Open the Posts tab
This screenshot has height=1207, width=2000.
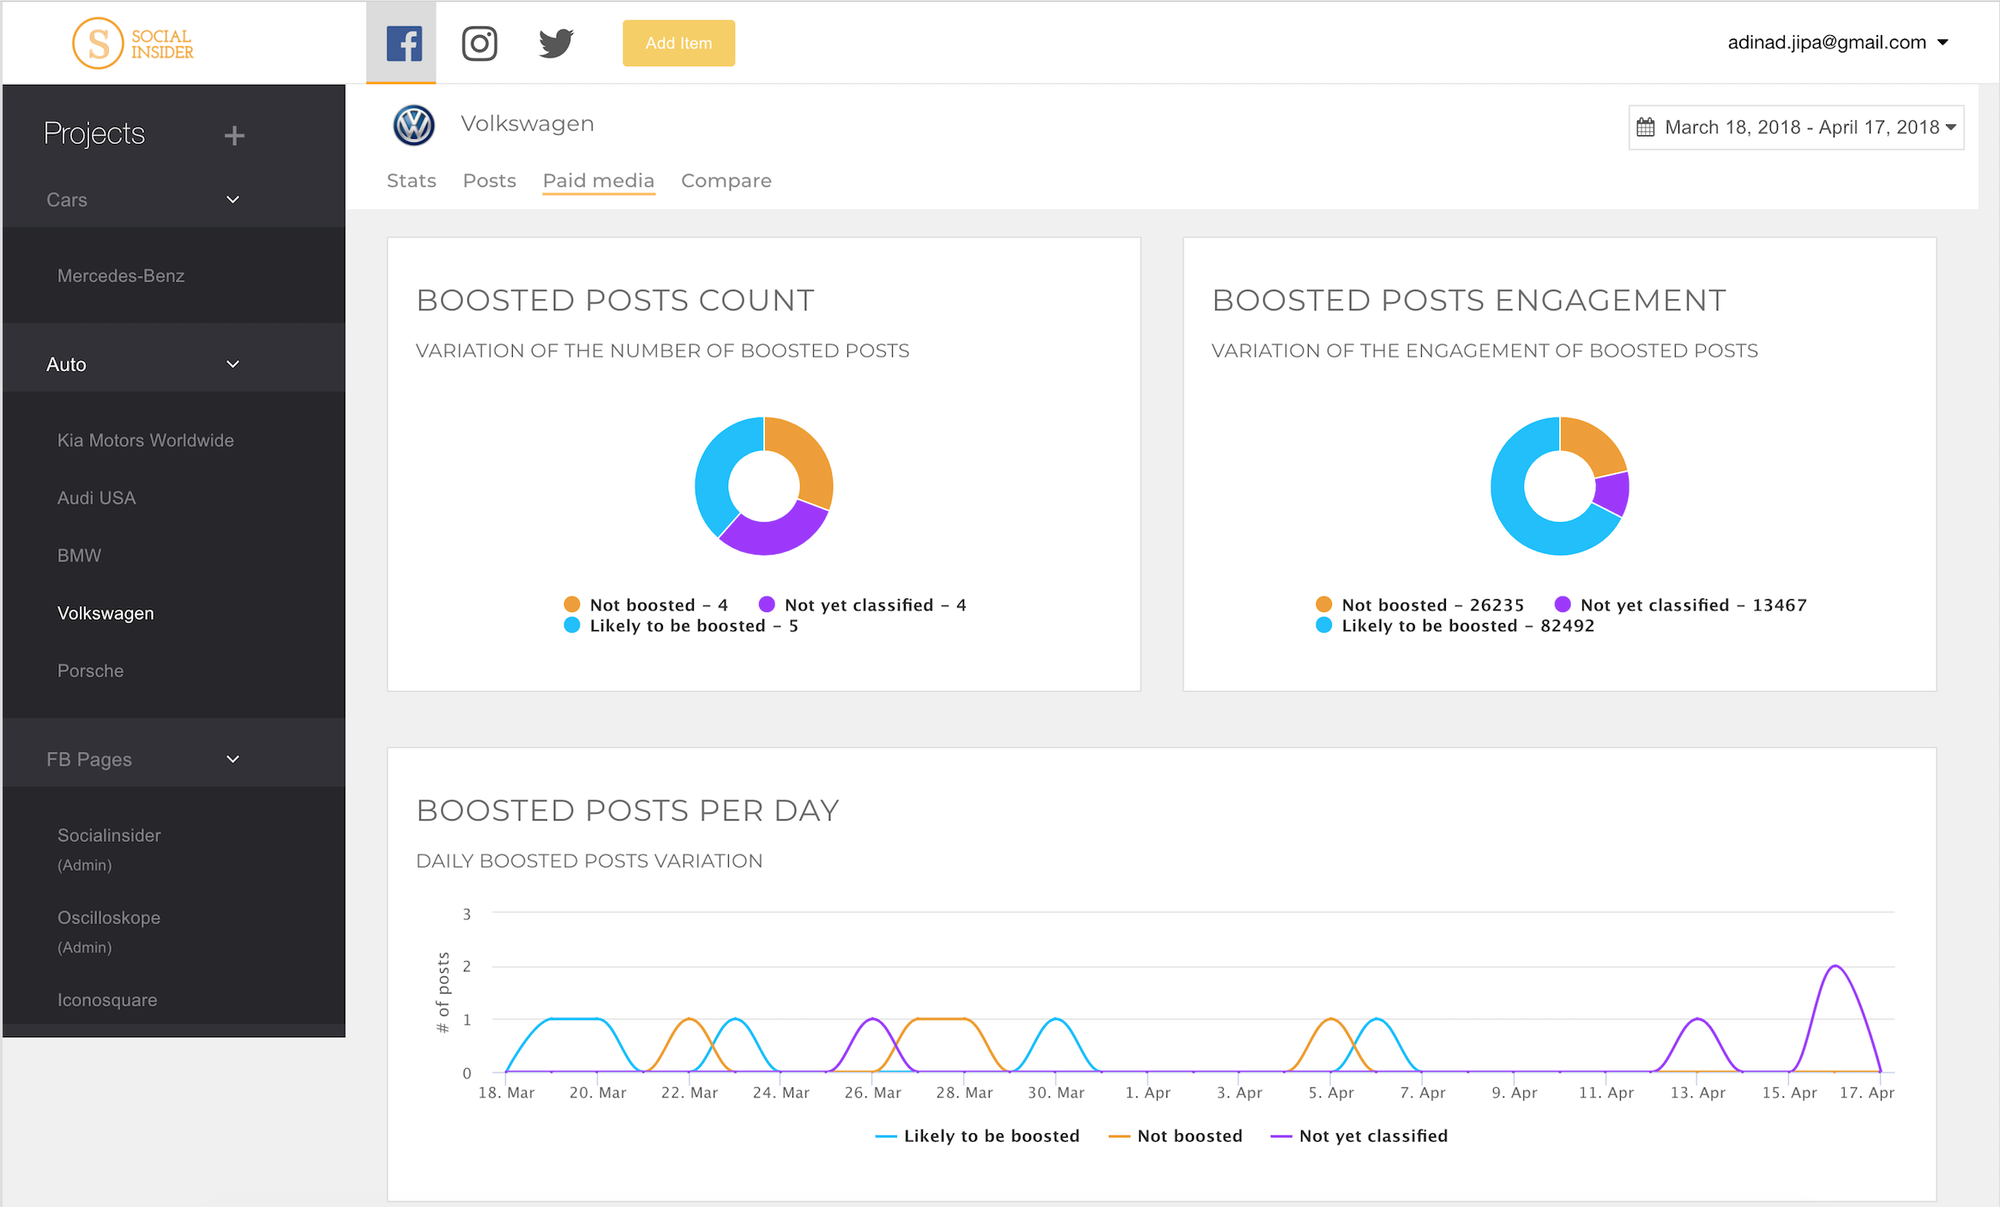[490, 181]
